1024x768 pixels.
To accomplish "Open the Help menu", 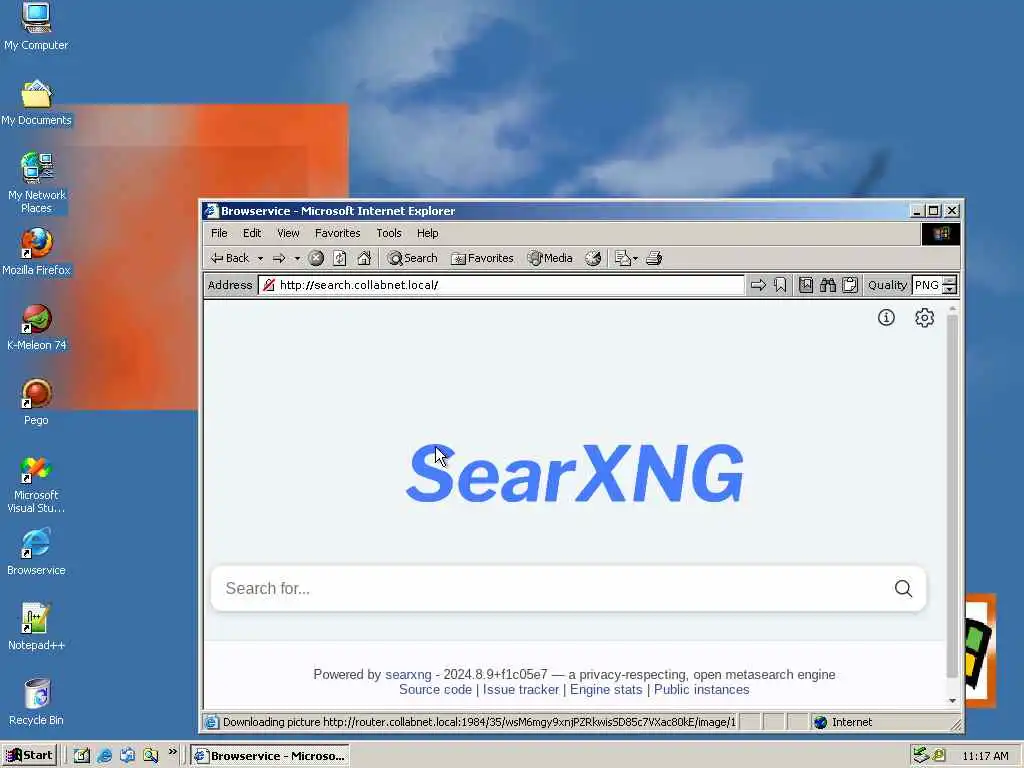I will point(428,233).
